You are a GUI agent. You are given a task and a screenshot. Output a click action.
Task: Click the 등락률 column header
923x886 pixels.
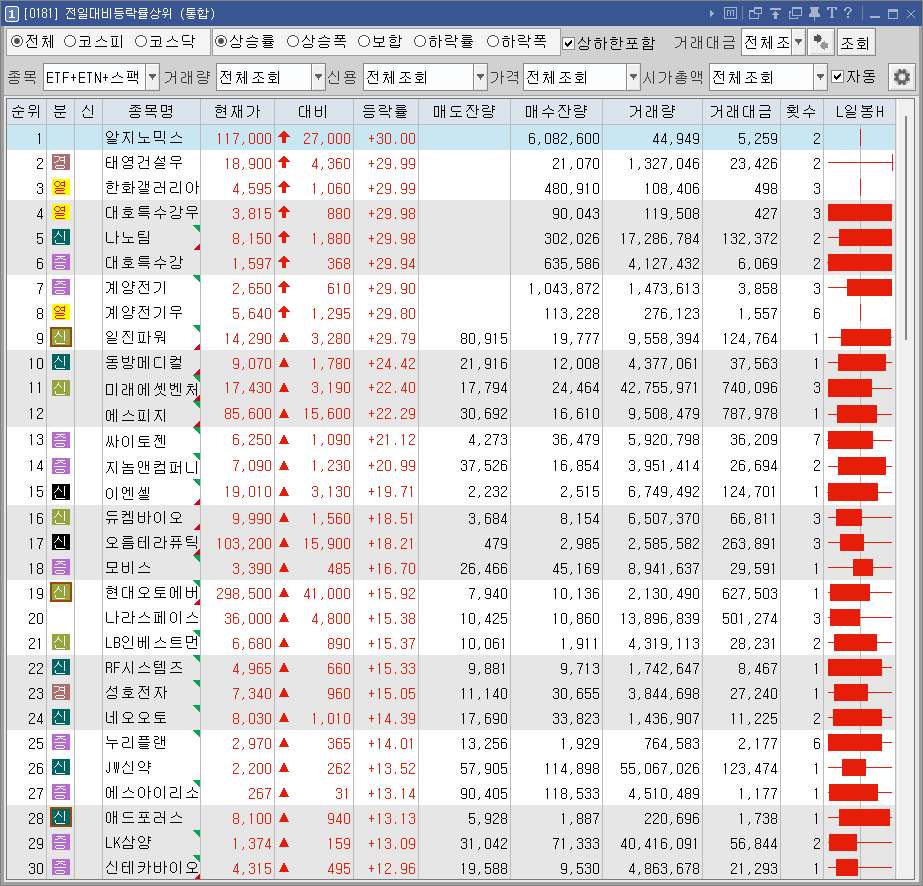click(x=386, y=111)
